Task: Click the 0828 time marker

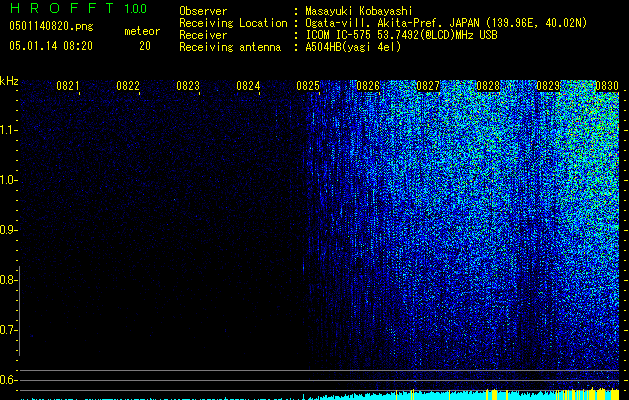Action: [488, 85]
